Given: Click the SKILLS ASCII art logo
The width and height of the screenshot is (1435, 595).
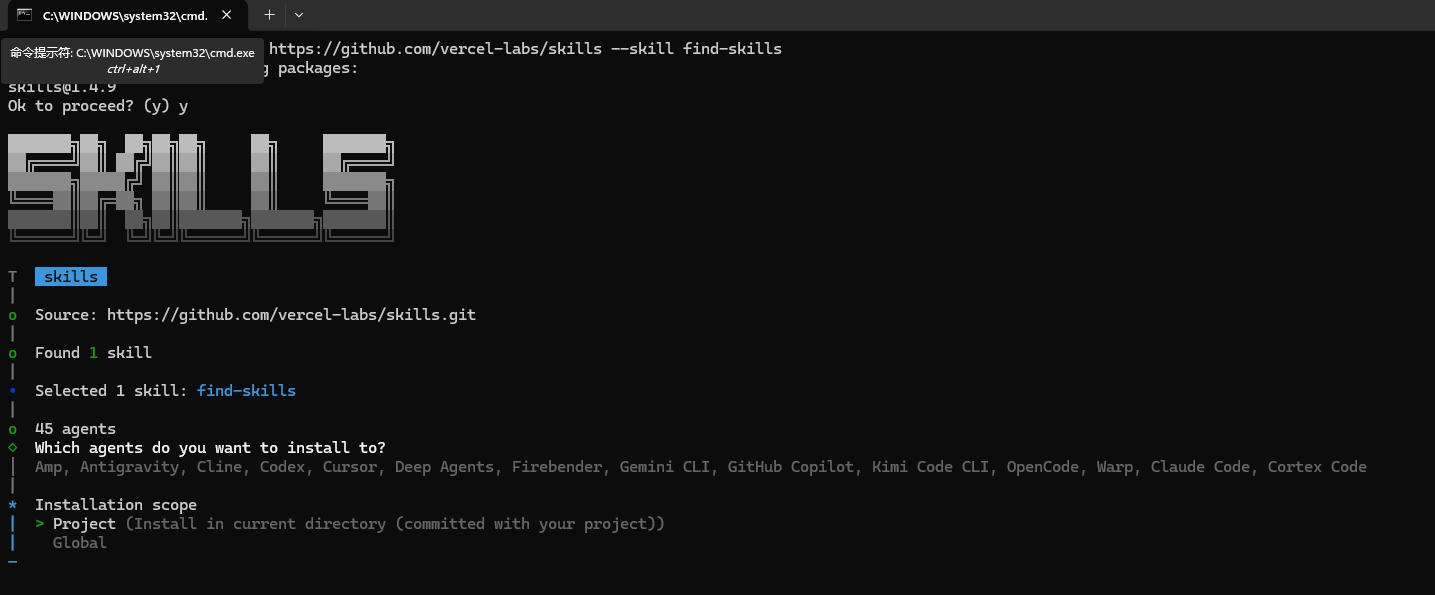Looking at the screenshot, I should click(200, 186).
